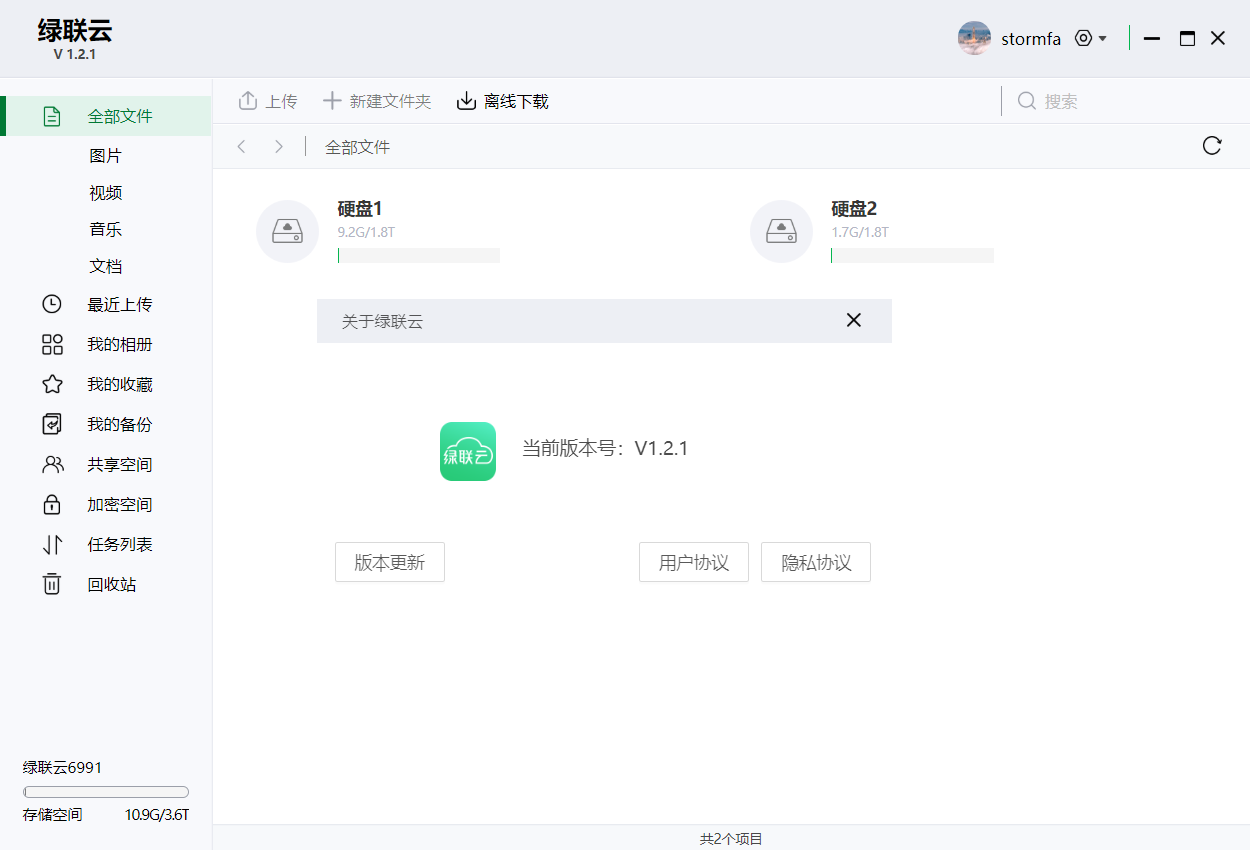The width and height of the screenshot is (1250, 850).
Task: Click 1.7G/1.8T capacity under 硬盘2
Action: (x=860, y=232)
